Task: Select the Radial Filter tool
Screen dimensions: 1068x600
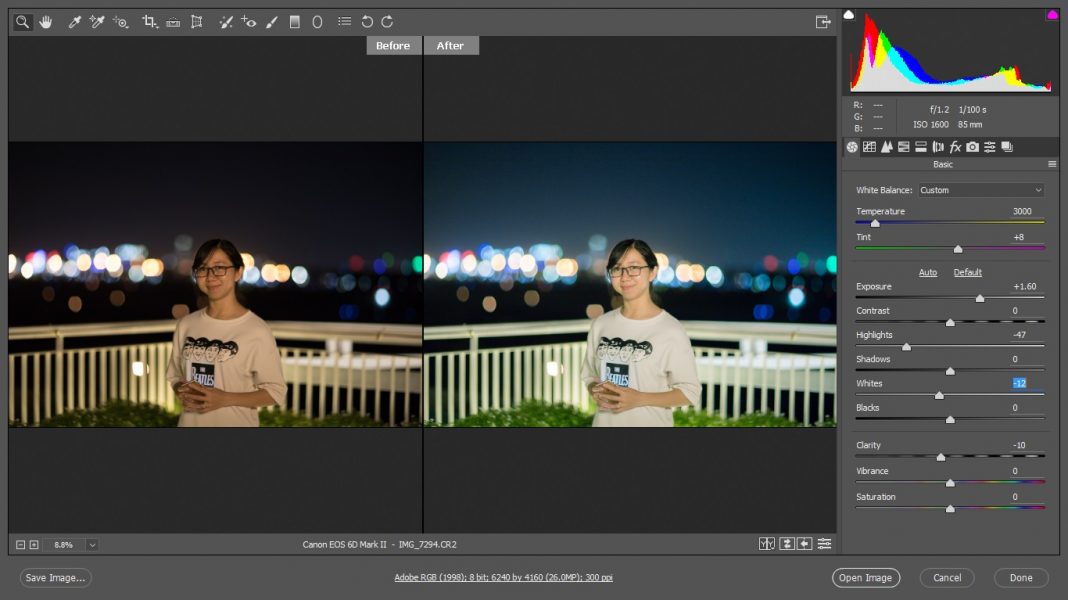Action: coord(317,22)
